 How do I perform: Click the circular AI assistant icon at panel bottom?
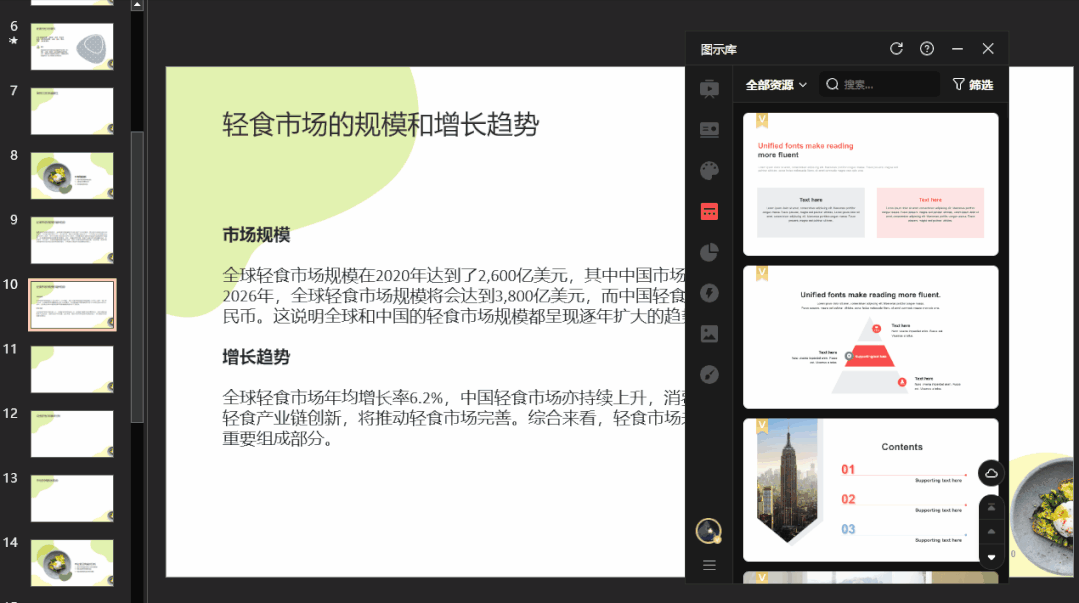click(708, 531)
